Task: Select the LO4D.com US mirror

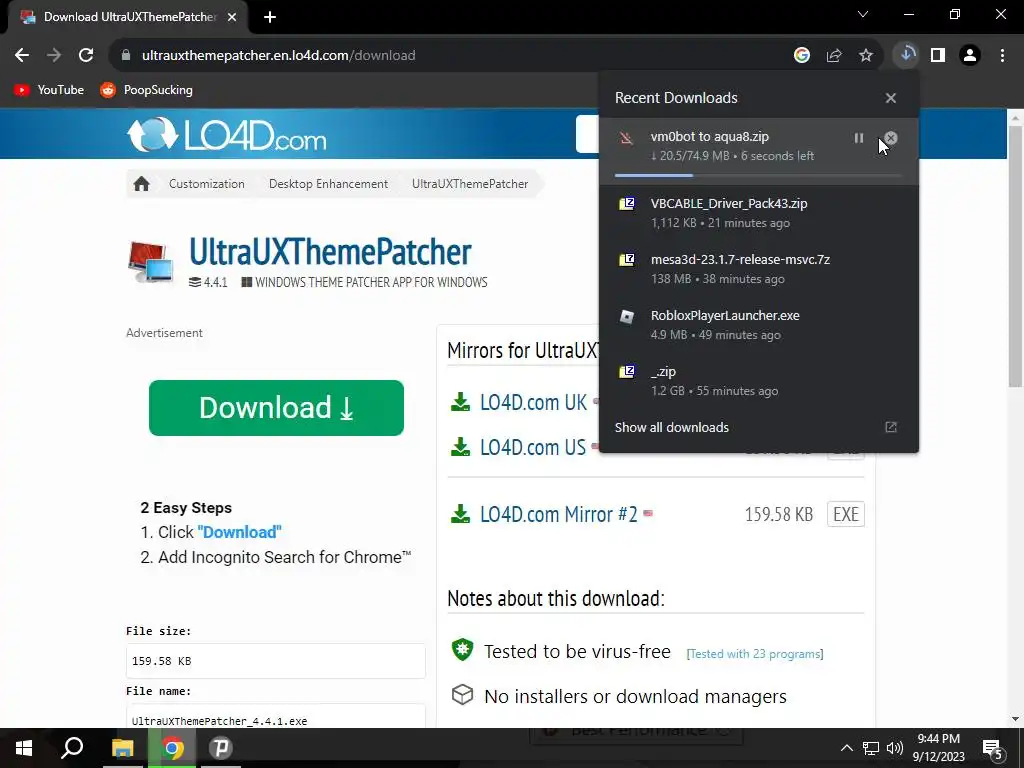Action: 532,447
